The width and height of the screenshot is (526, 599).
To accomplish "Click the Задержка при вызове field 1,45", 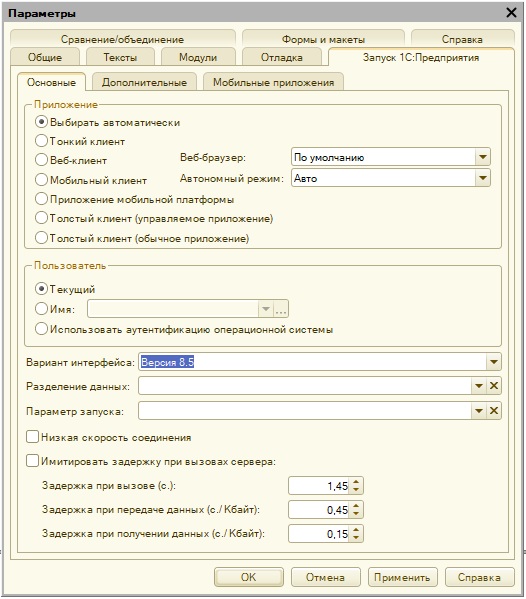I will click(x=320, y=486).
